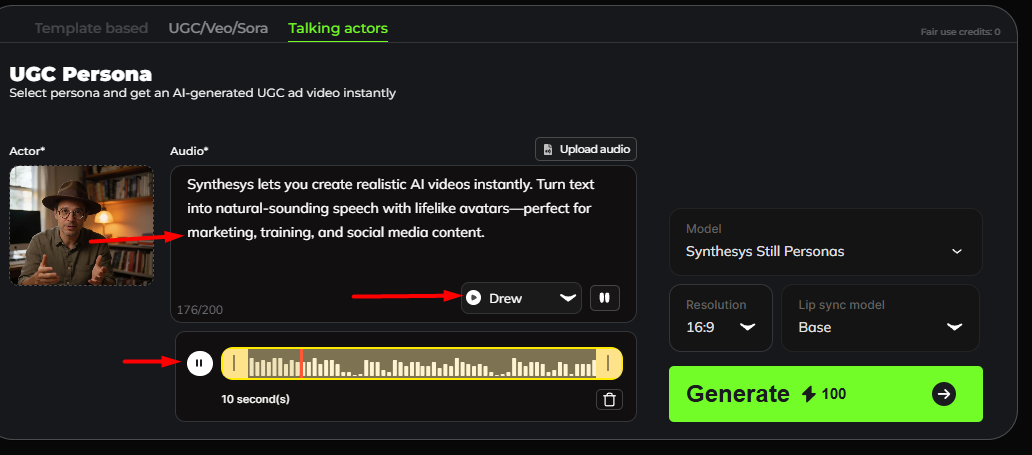
Task: Click the Fair use credits: 0 text
Action: 960,32
